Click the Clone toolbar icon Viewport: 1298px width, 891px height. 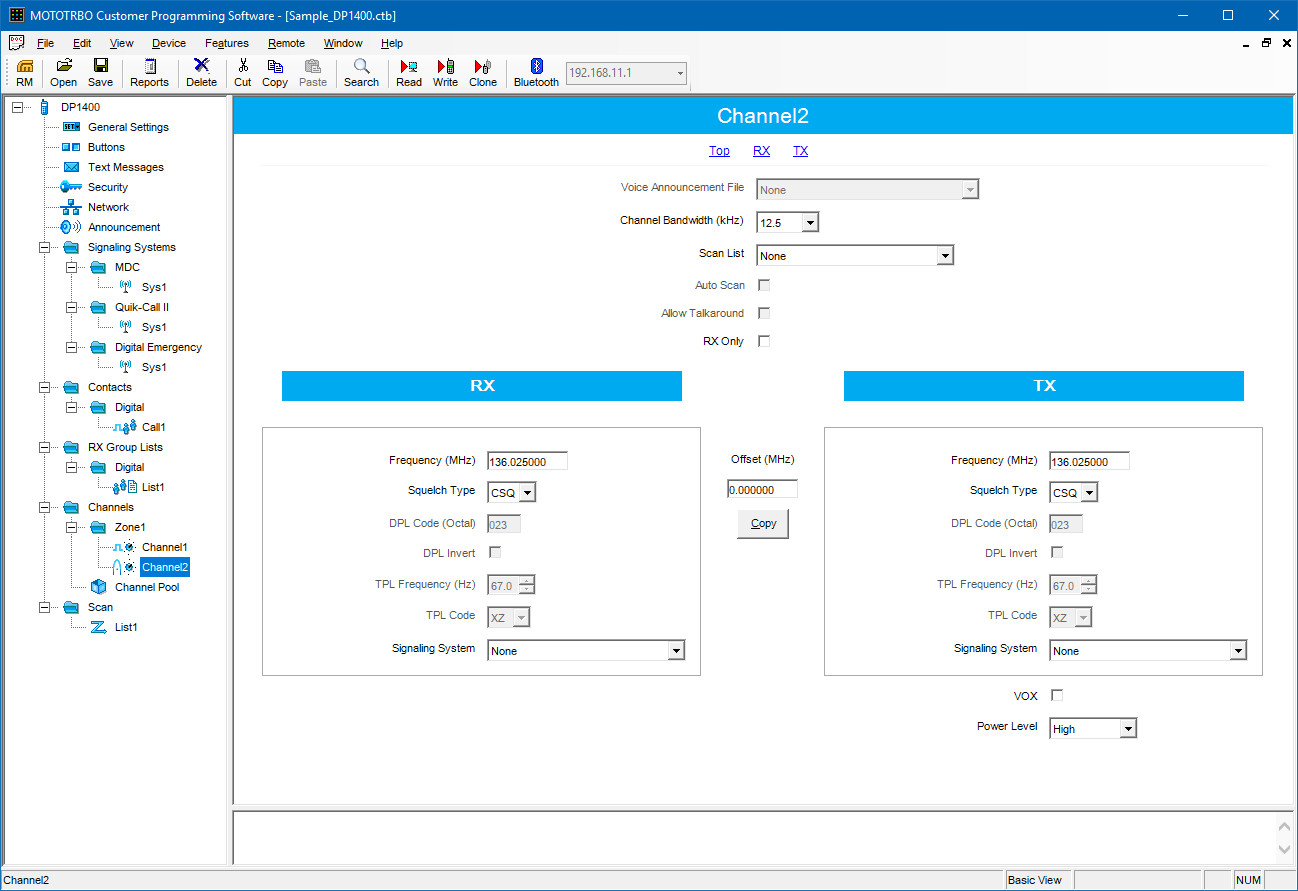point(483,73)
